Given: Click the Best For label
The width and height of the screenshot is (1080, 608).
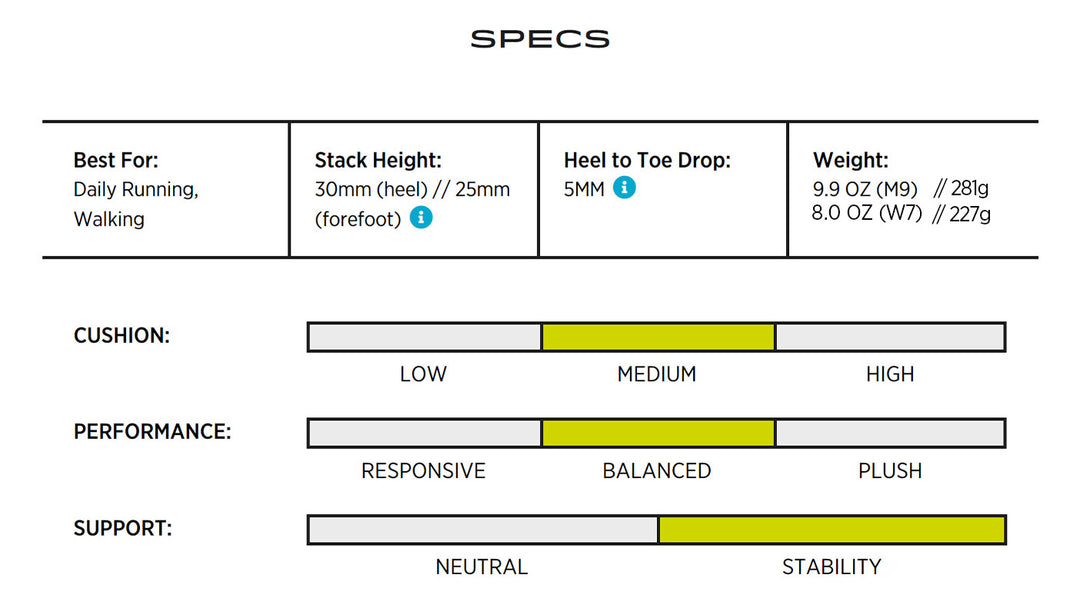Looking at the screenshot, I should coord(116,160).
